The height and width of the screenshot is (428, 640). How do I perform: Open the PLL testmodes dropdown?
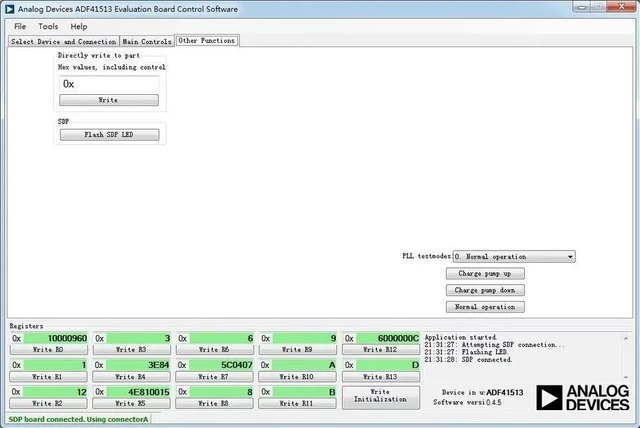514,257
